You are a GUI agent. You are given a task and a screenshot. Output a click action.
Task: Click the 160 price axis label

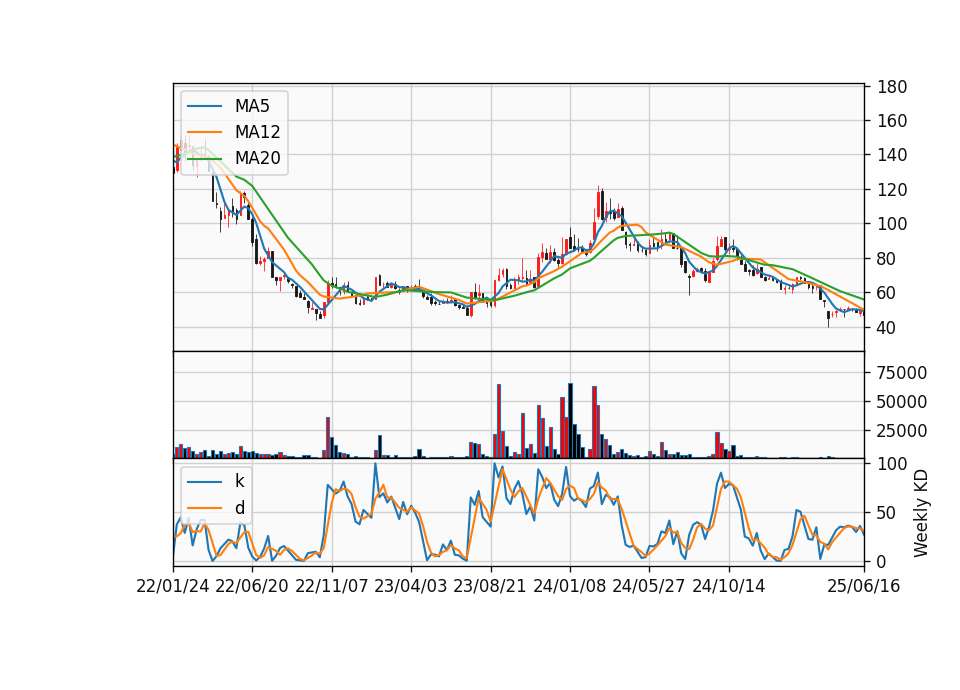pyautogui.click(x=892, y=121)
